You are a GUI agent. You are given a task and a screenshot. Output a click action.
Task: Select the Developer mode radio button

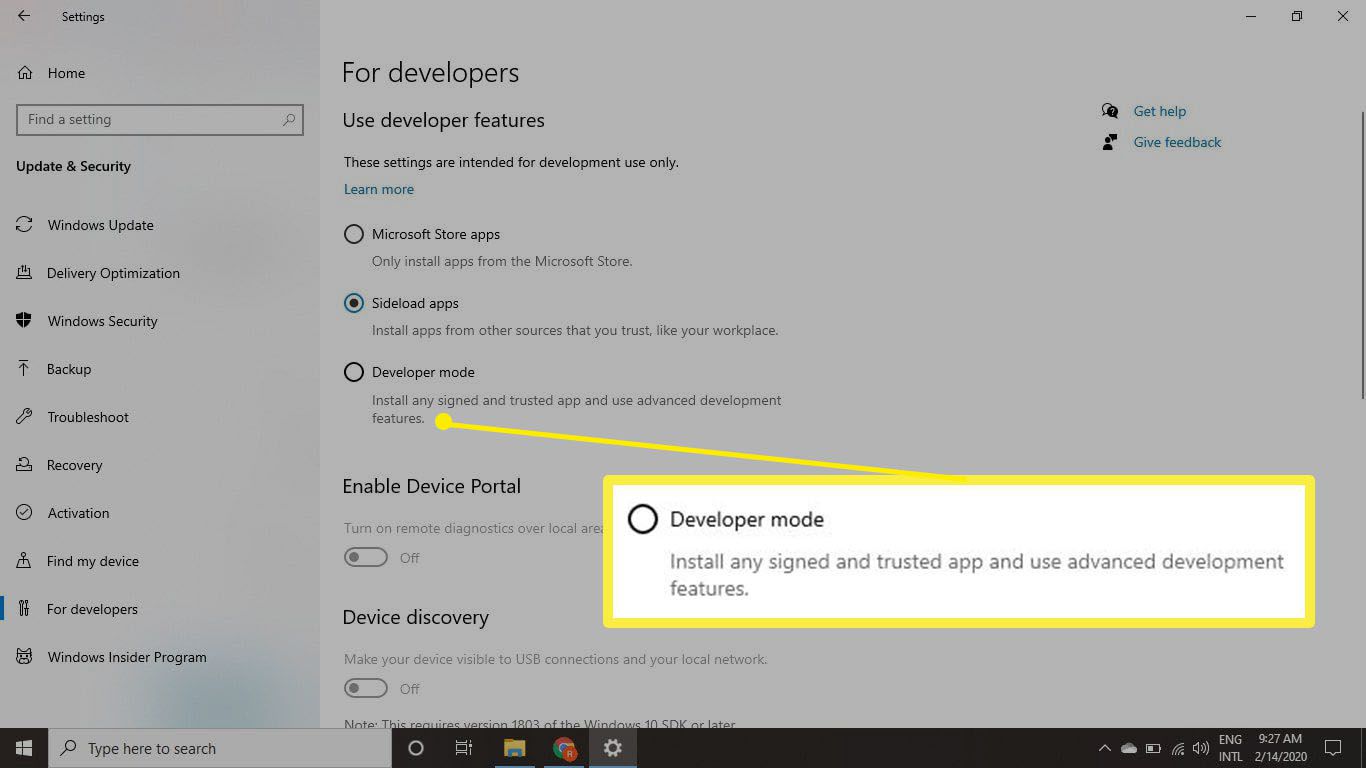354,372
